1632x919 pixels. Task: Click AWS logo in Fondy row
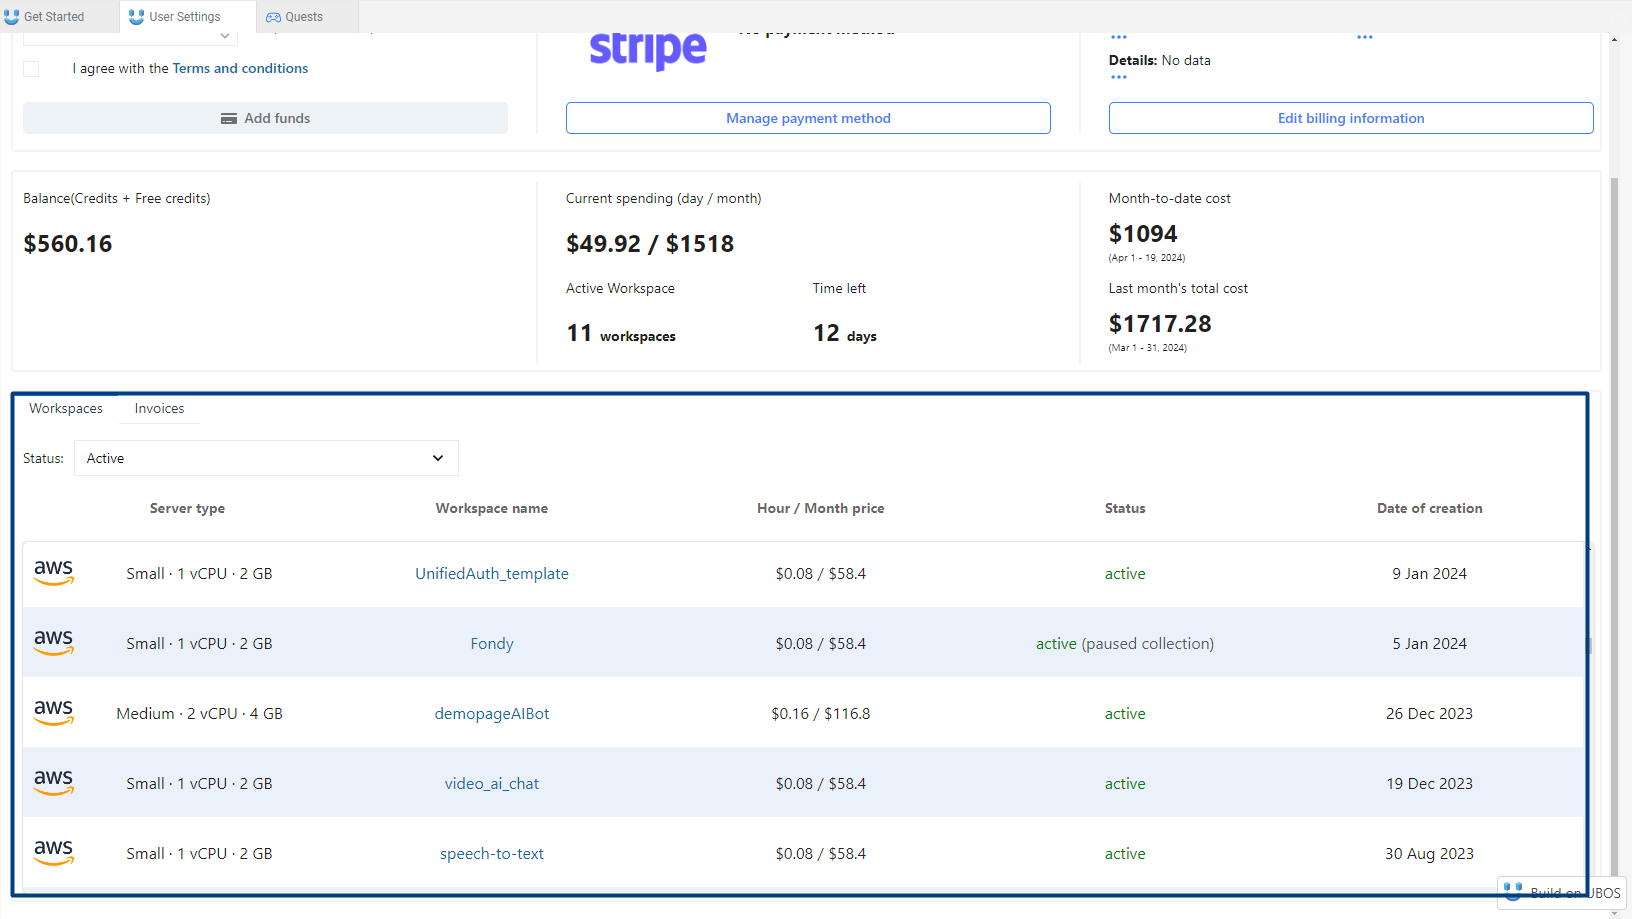[x=54, y=642]
